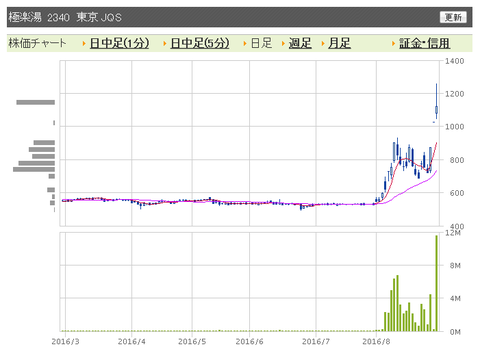Click the tallest green volume bar
The width and height of the screenshot is (480, 362).
pyautogui.click(x=436, y=283)
